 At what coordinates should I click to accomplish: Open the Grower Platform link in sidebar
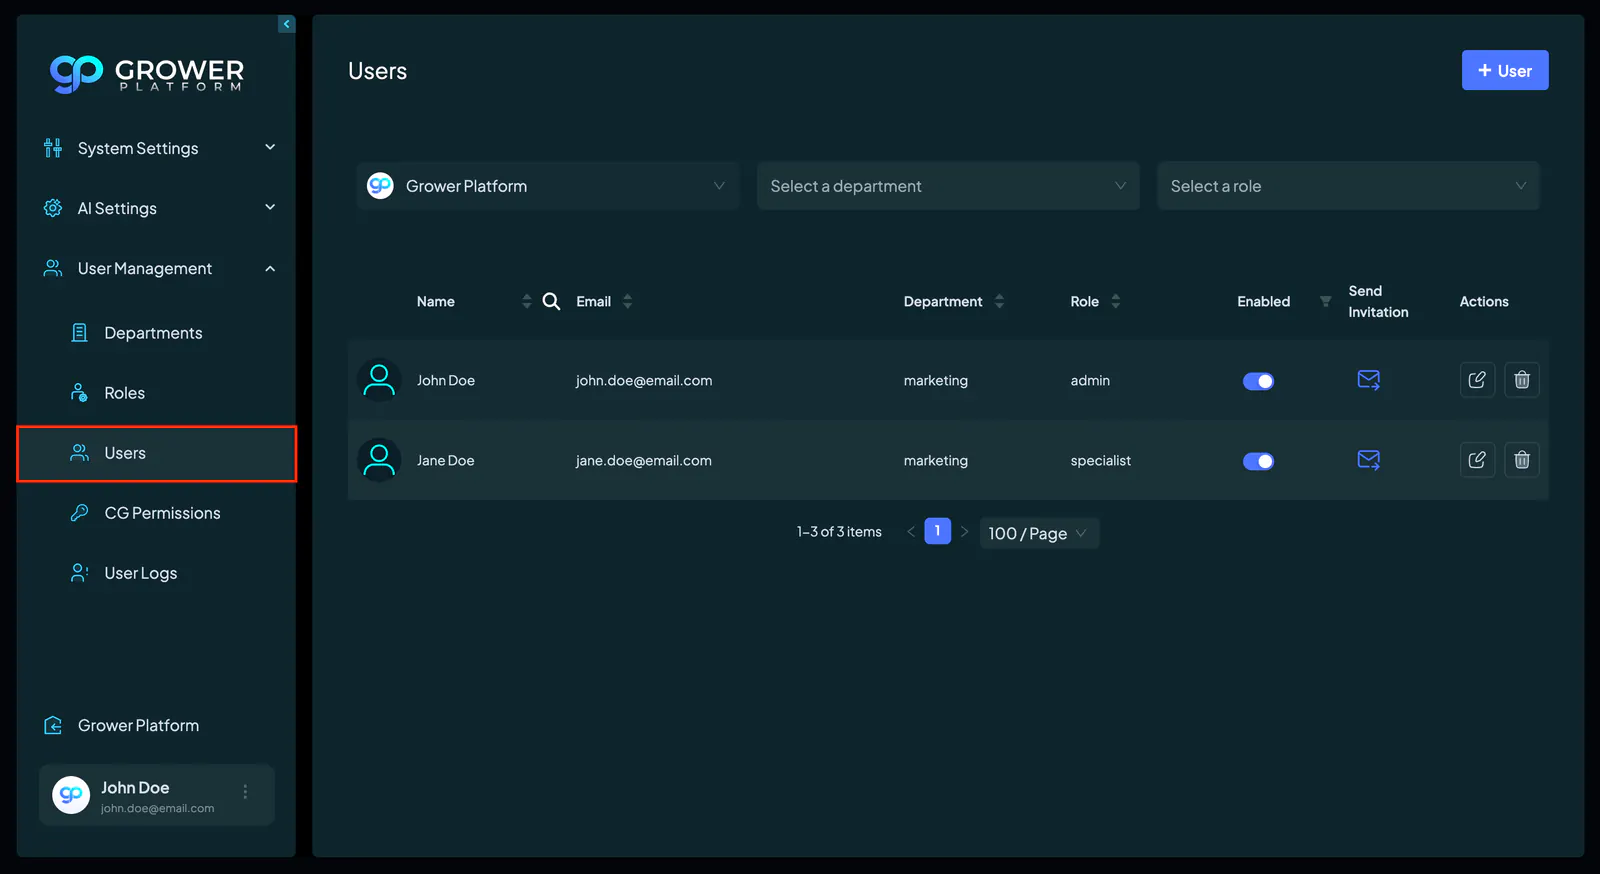pyautogui.click(x=138, y=725)
